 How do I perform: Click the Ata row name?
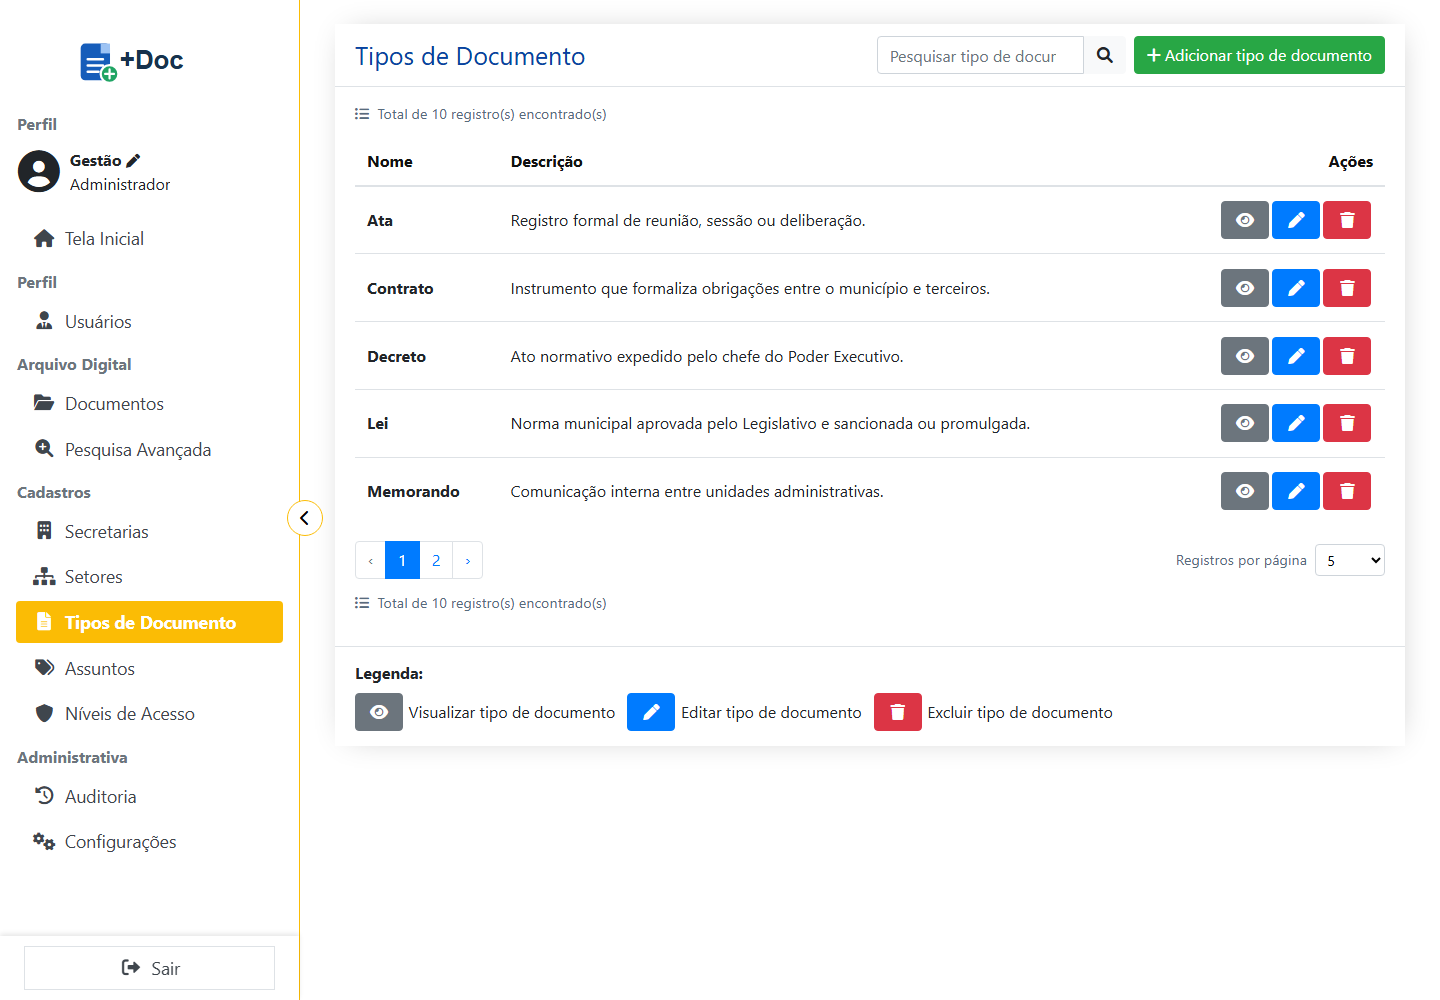(x=380, y=221)
